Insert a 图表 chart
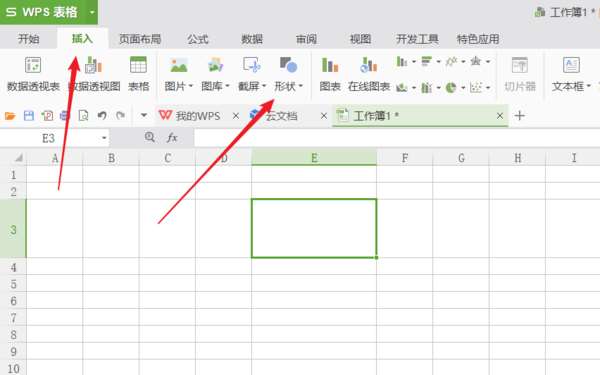The width and height of the screenshot is (600, 375). [330, 65]
